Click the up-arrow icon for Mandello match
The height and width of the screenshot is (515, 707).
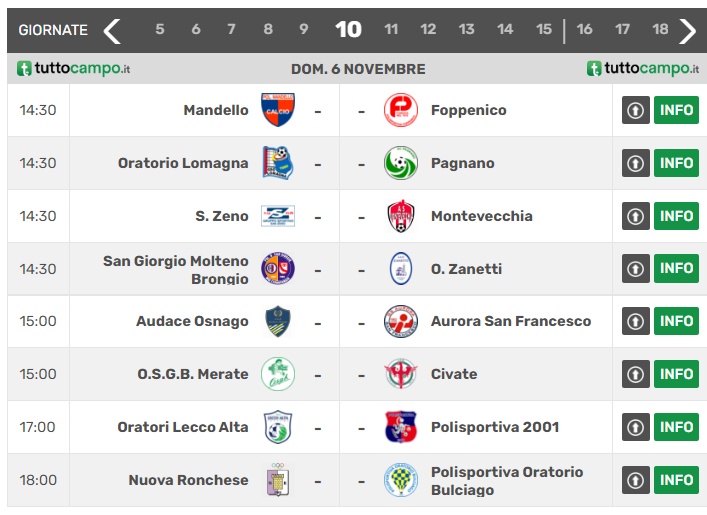pyautogui.click(x=636, y=110)
